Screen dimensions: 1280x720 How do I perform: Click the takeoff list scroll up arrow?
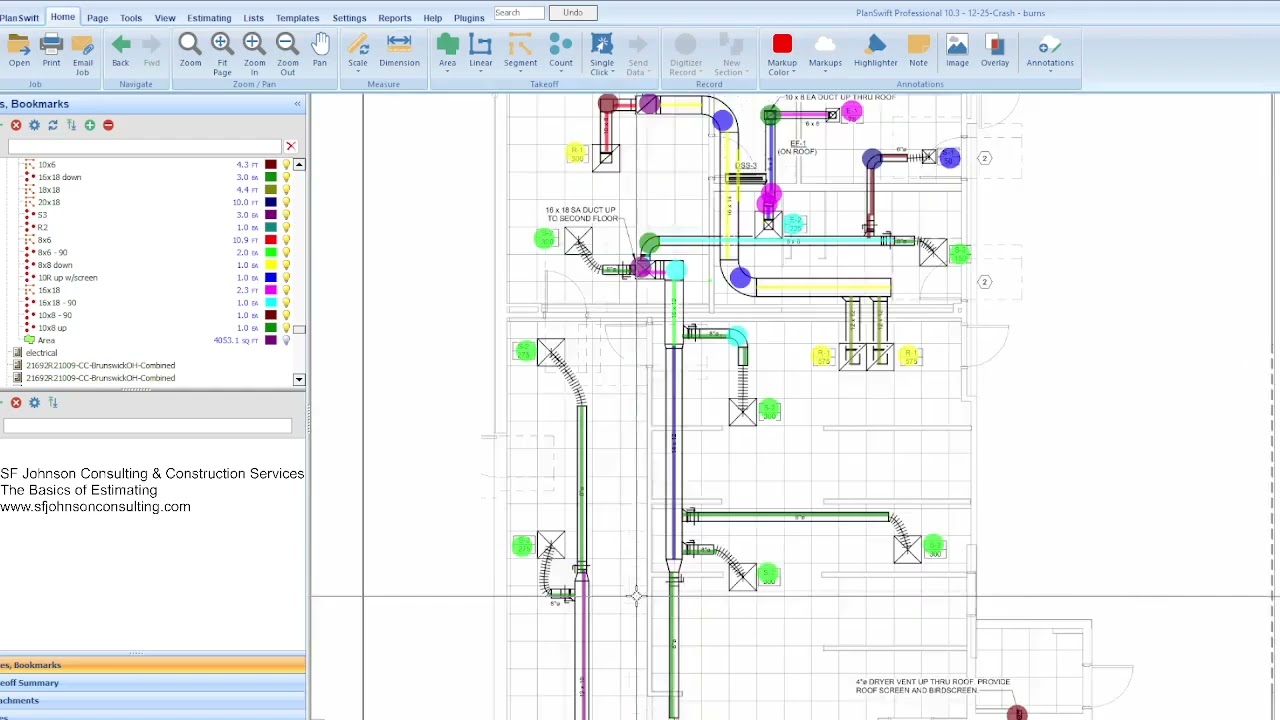click(299, 164)
